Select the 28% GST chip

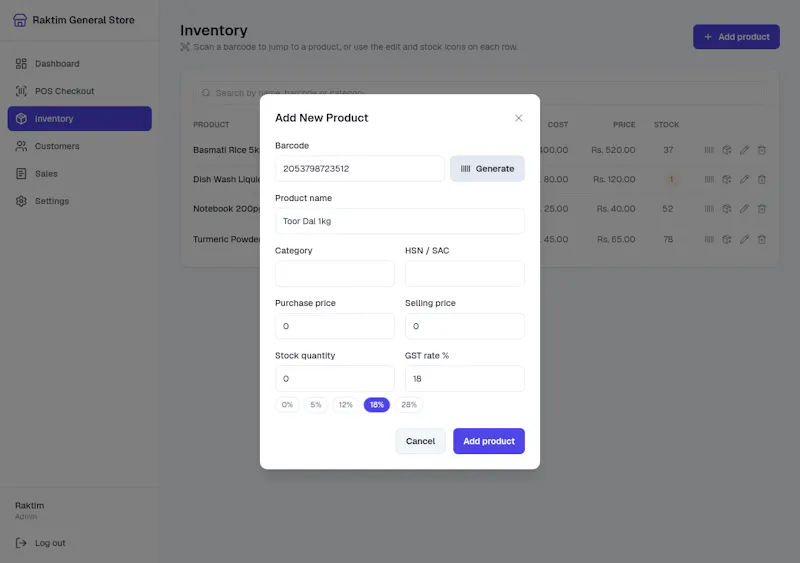409,405
